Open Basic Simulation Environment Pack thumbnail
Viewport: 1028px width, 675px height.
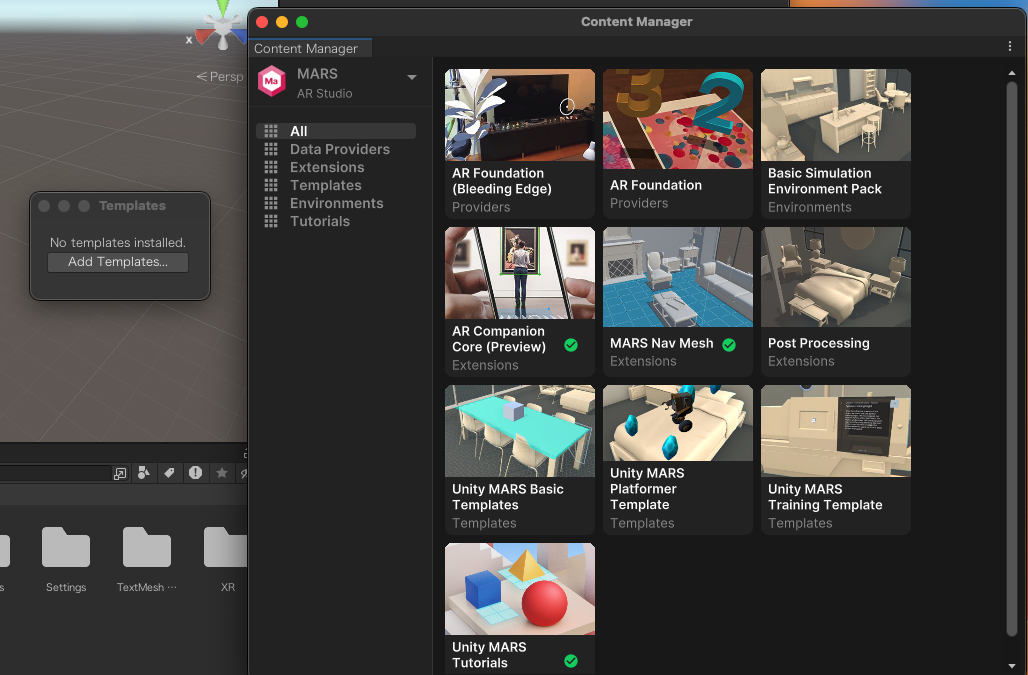click(x=836, y=115)
